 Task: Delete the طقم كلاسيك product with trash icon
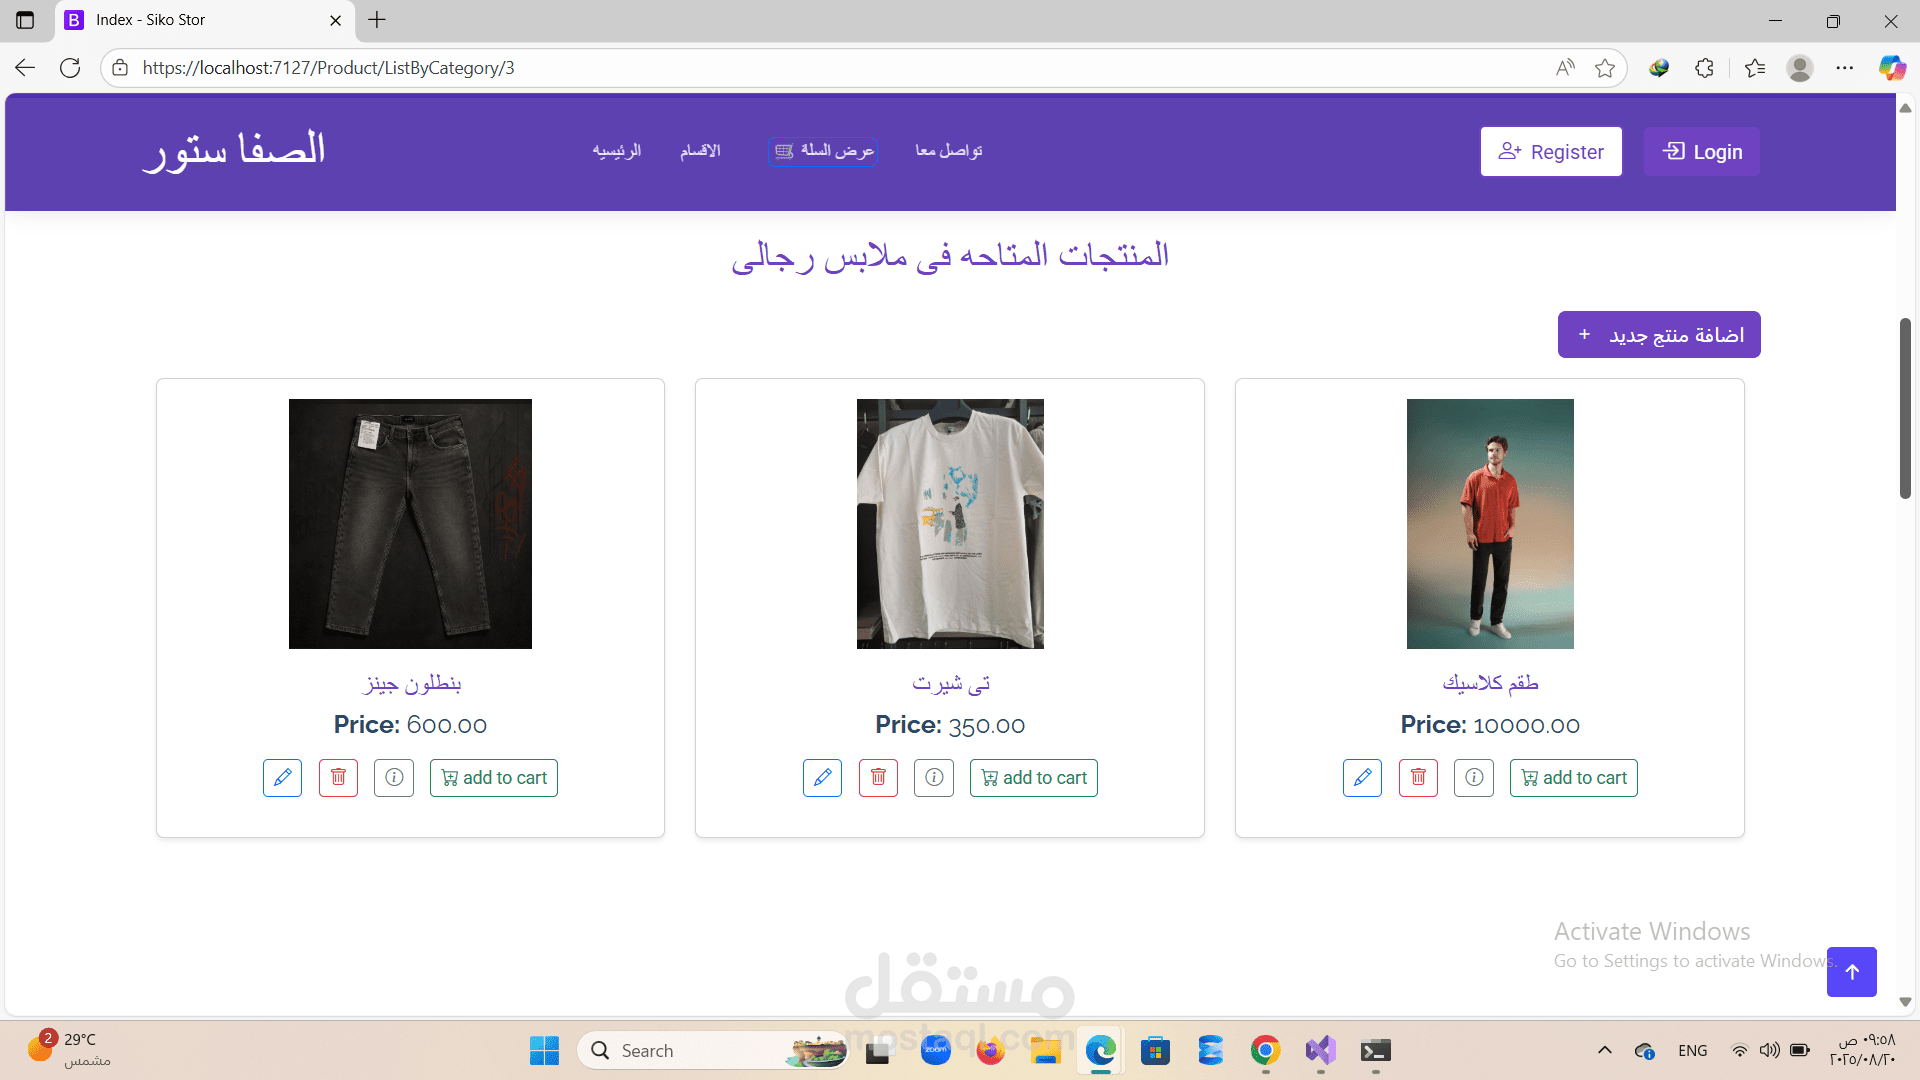(x=1418, y=778)
